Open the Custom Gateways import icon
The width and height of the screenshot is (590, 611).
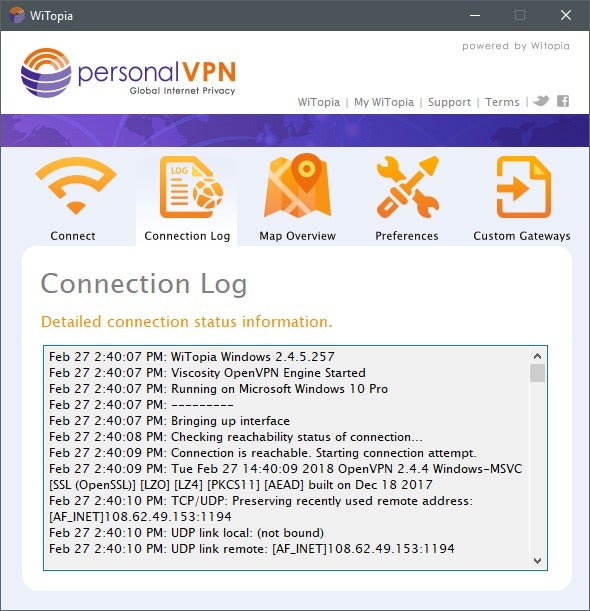tap(523, 187)
